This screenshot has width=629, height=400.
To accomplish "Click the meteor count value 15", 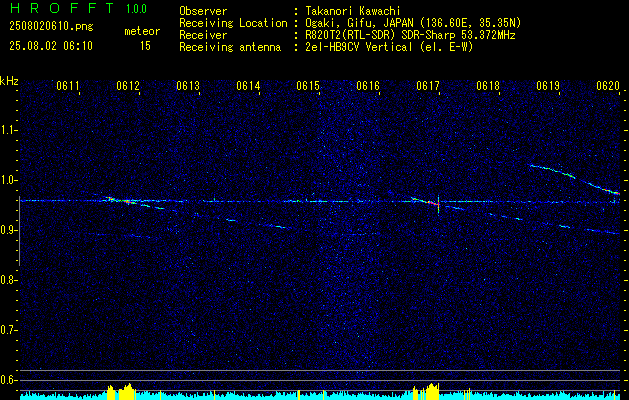I will coord(145,46).
